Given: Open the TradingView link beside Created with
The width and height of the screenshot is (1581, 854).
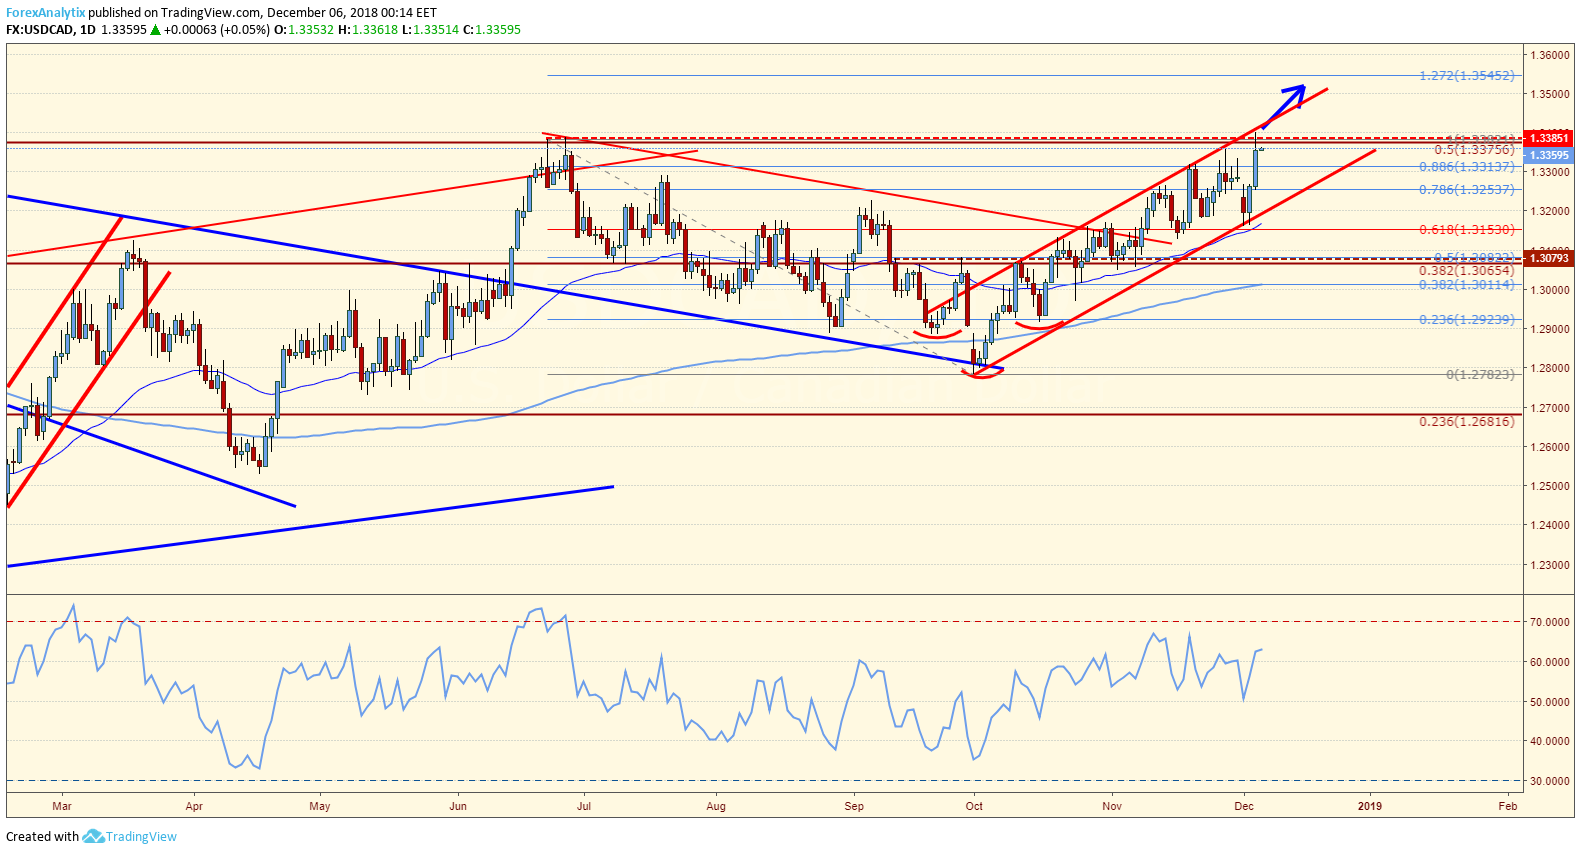Looking at the screenshot, I should coord(141,837).
